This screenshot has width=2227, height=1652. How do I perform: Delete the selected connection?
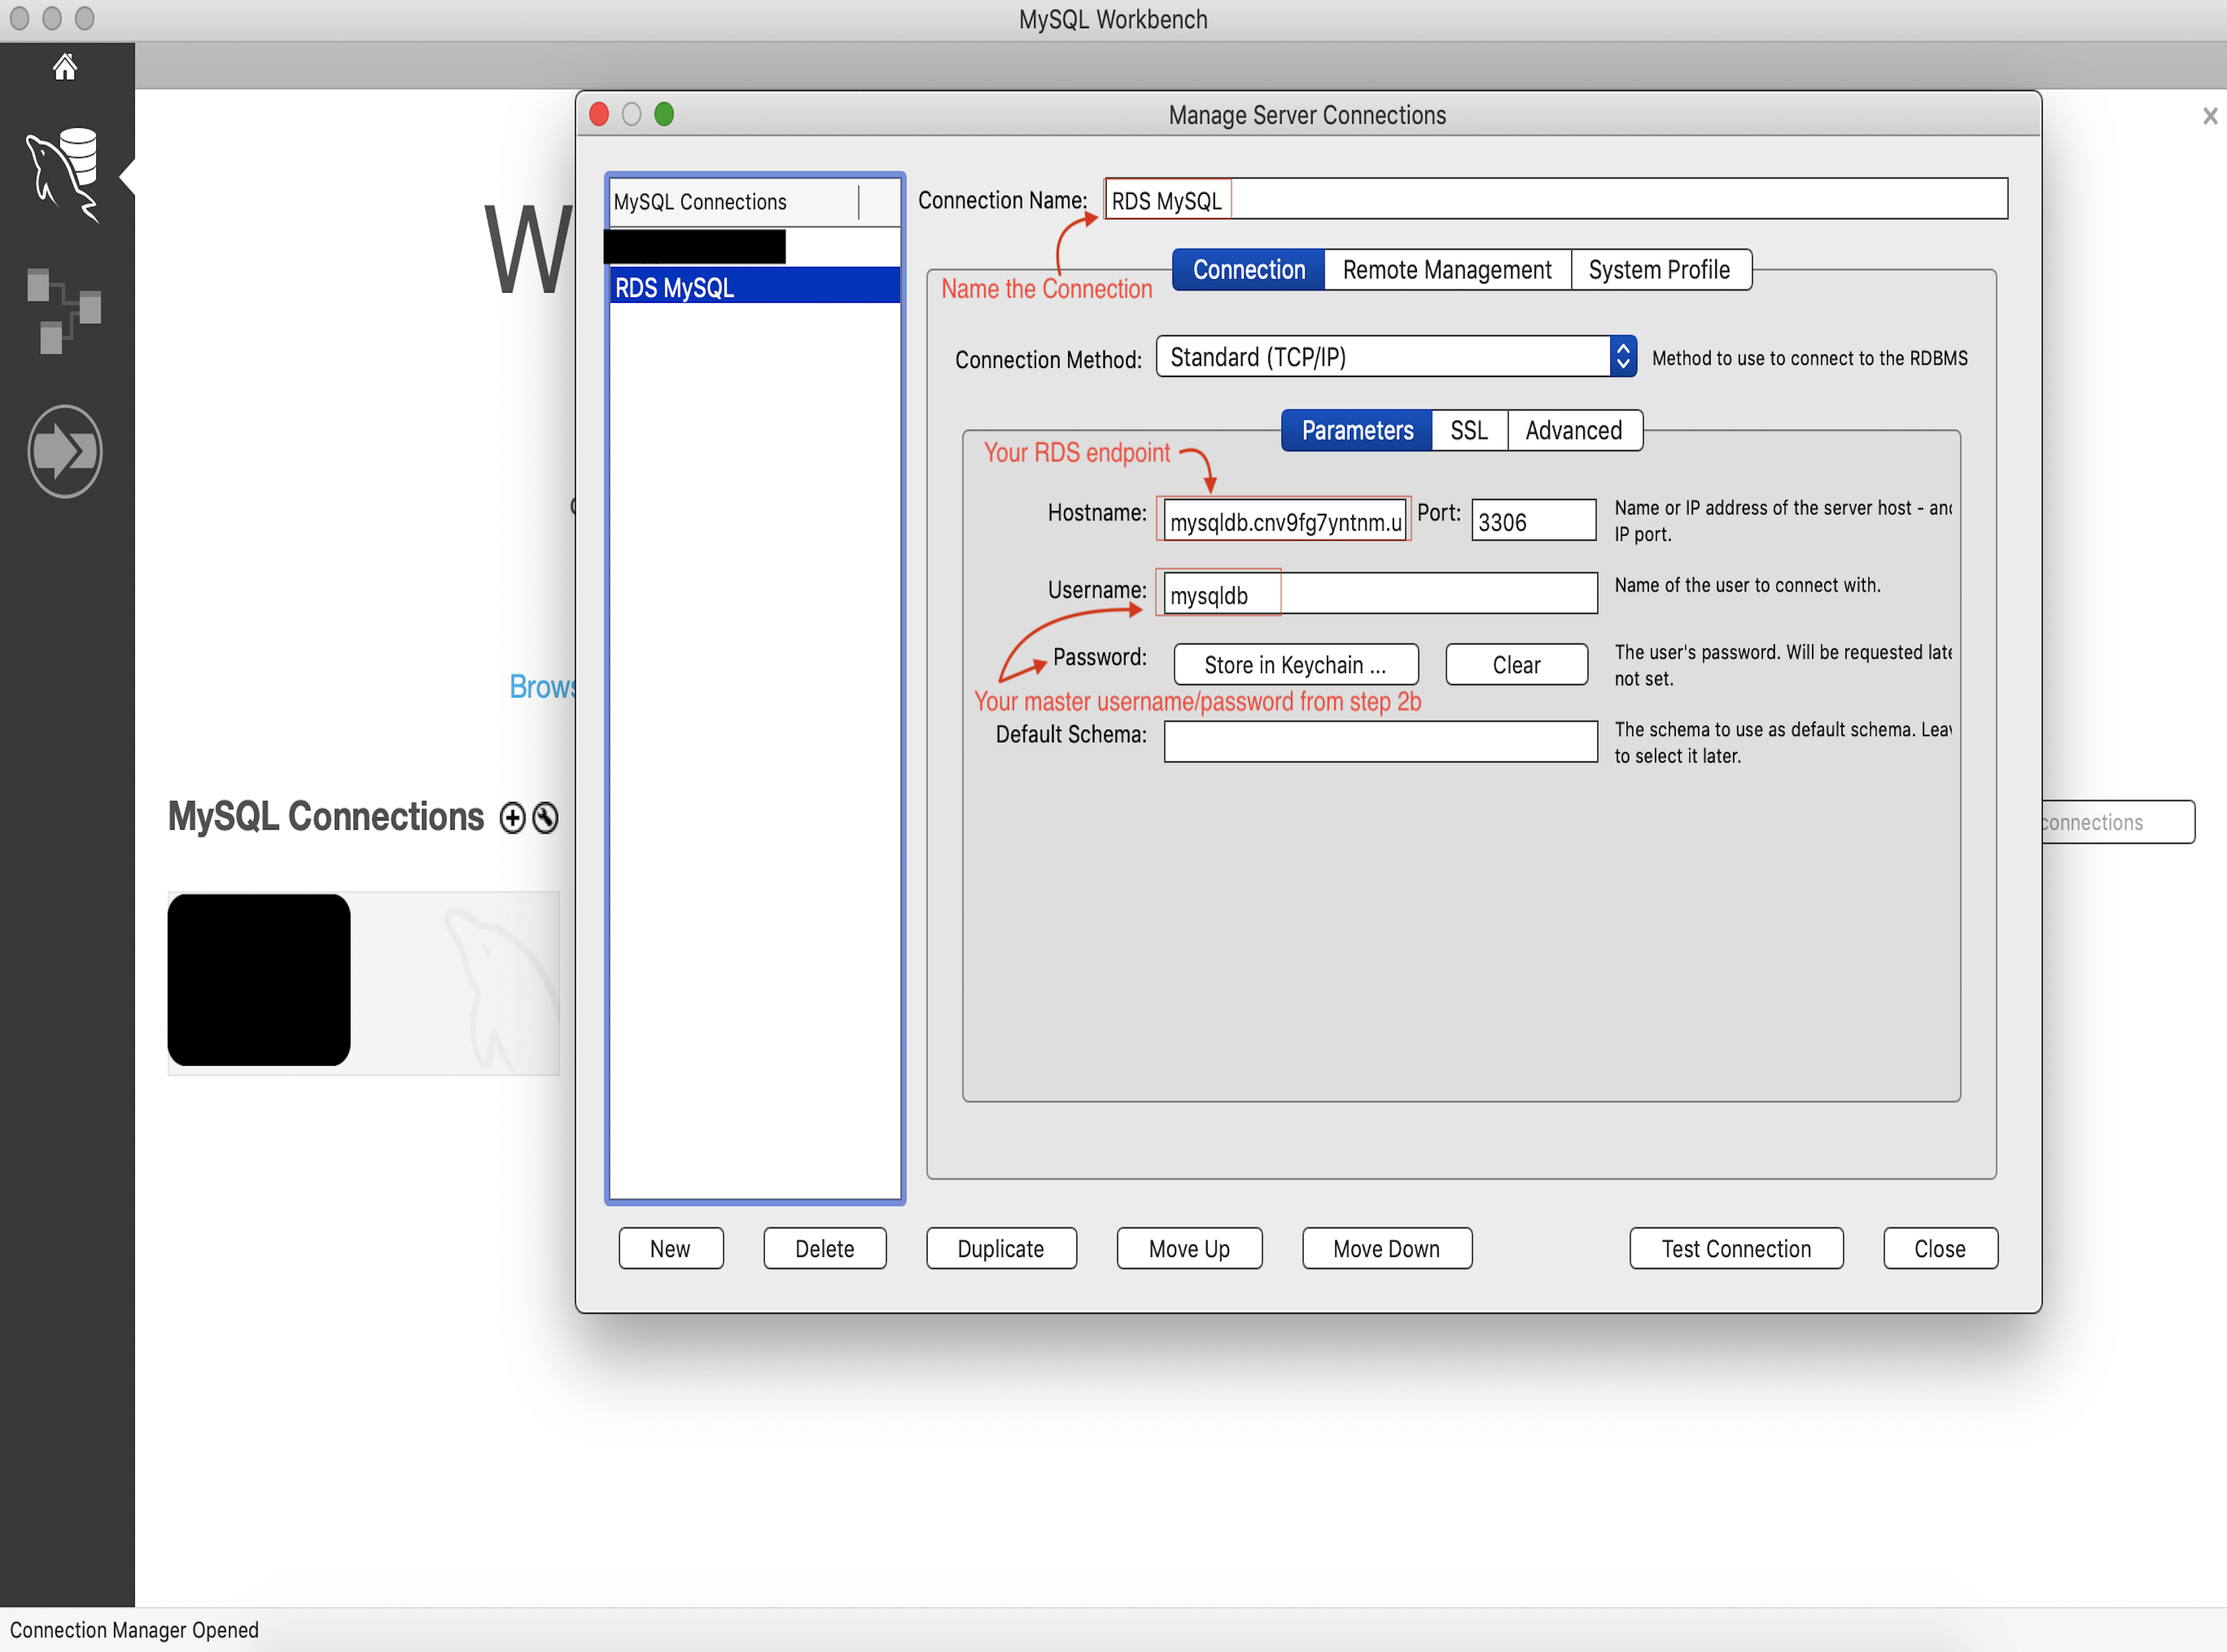(825, 1249)
